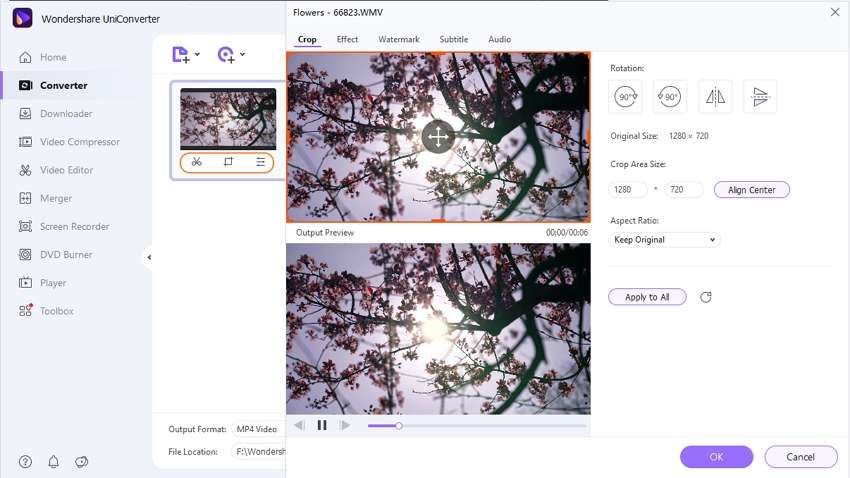Click the reset crop settings icon
The image size is (850, 478).
point(706,297)
